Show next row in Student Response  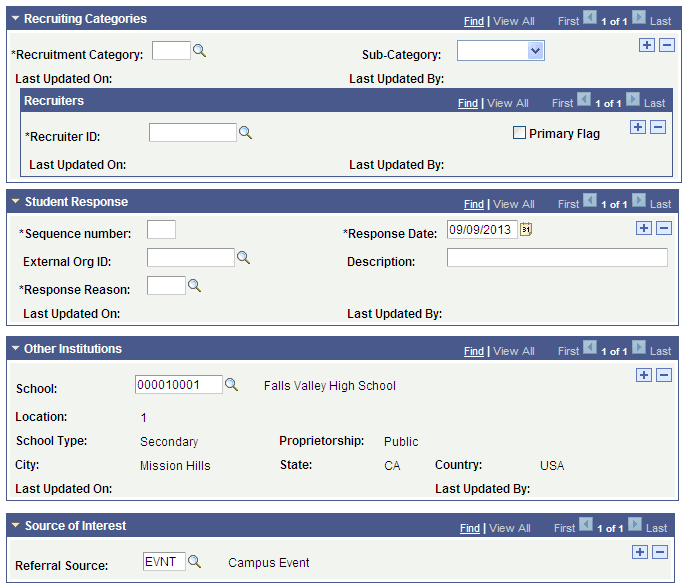point(639,201)
